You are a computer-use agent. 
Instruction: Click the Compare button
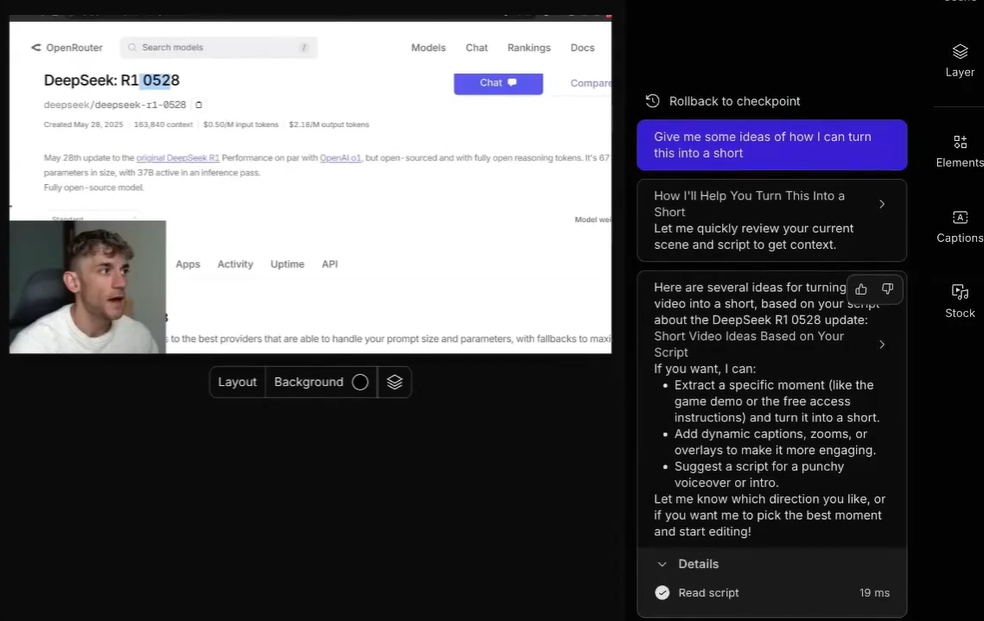(590, 83)
